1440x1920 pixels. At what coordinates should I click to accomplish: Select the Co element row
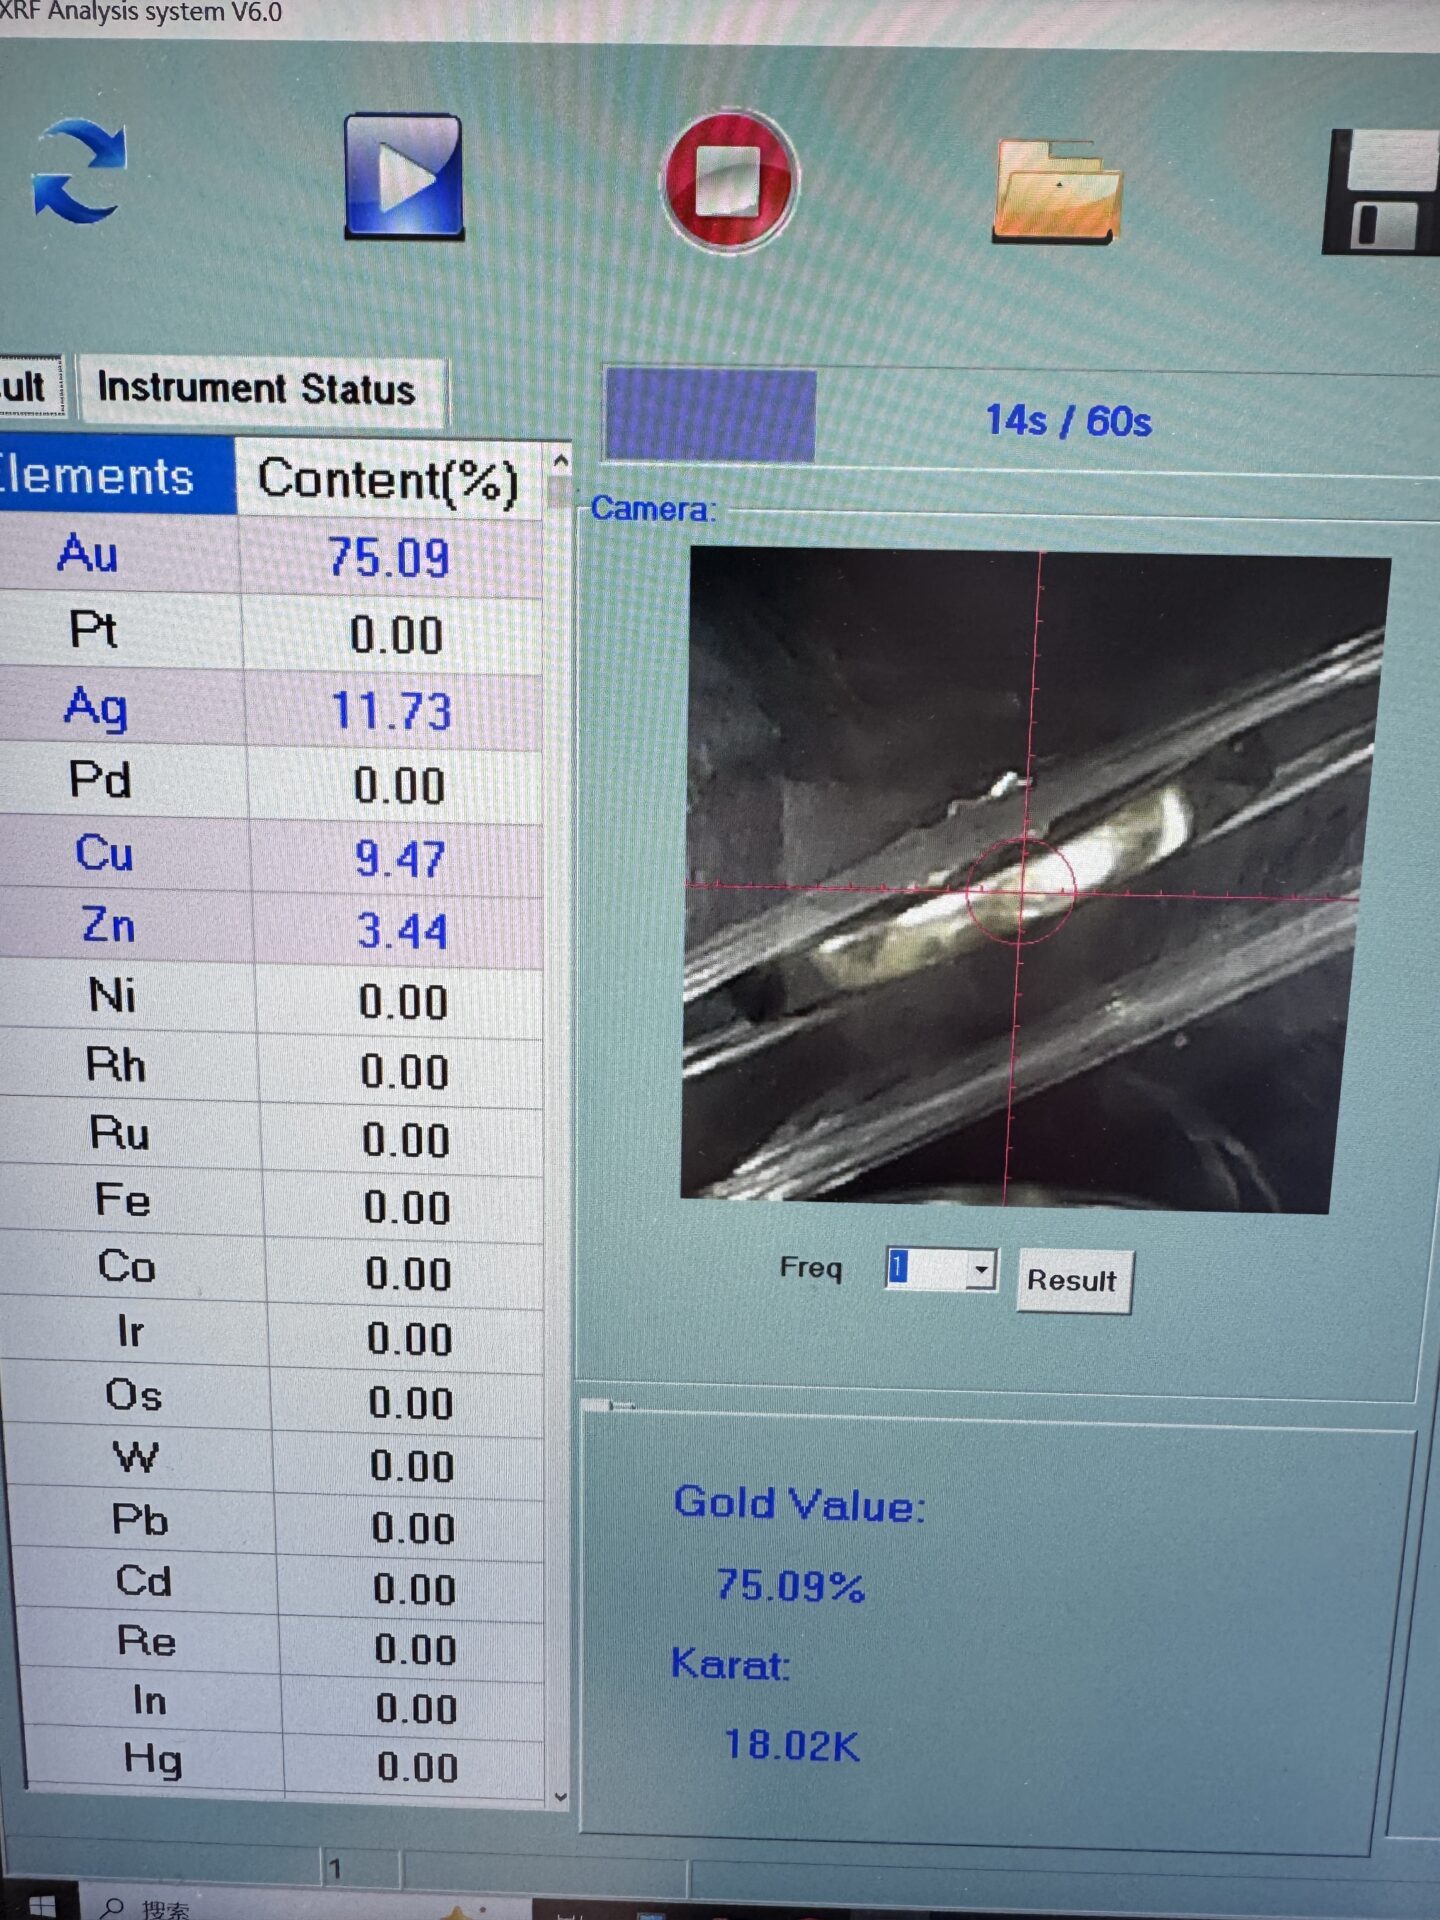pyautogui.click(x=270, y=1269)
